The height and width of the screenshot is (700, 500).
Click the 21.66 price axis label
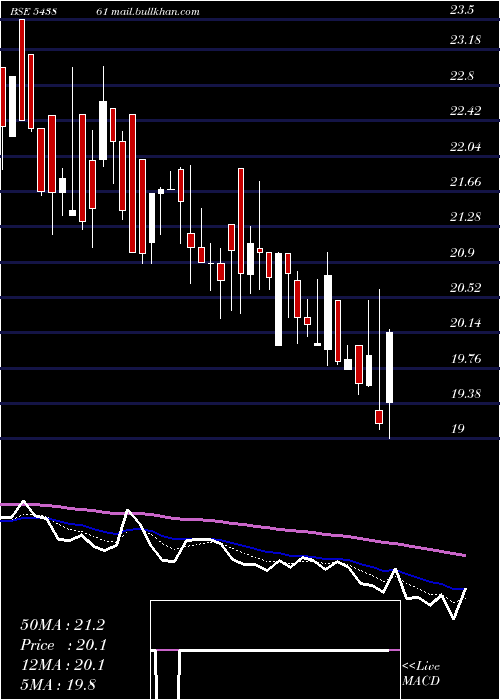(465, 181)
